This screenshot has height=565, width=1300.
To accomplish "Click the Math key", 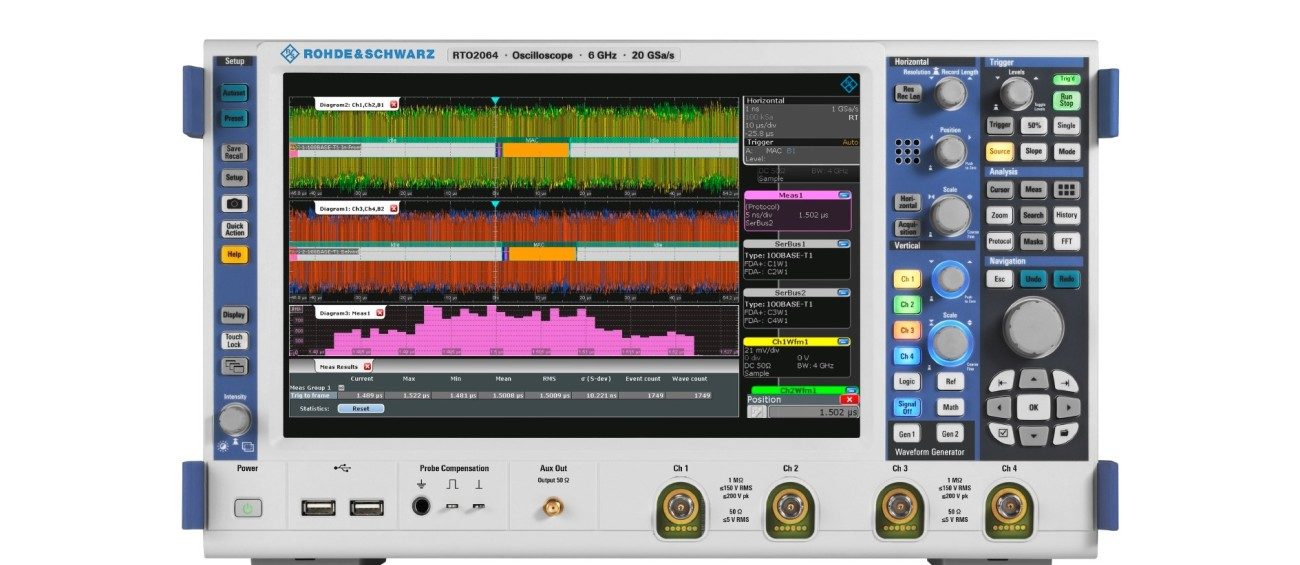I will coord(950,407).
